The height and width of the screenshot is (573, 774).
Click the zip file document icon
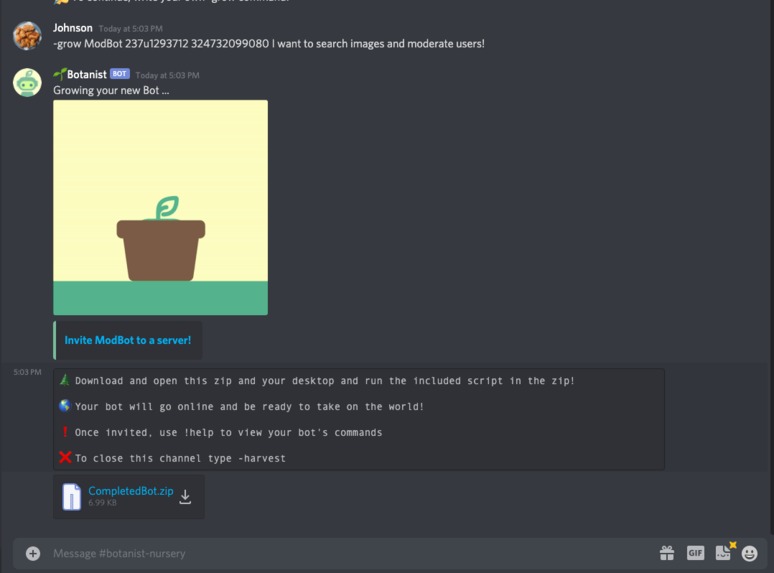(71, 497)
